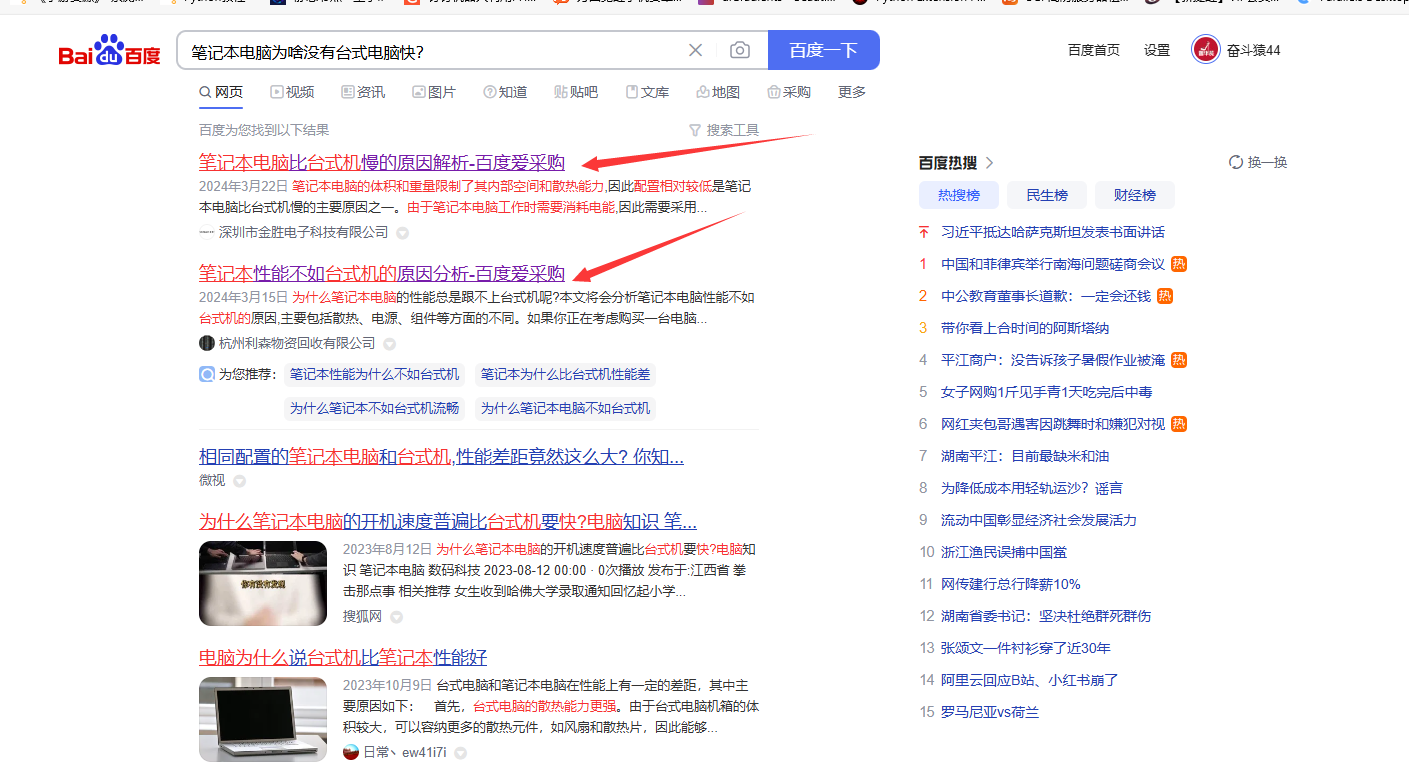This screenshot has height=775, width=1409.
Task: Click the laptop photo thumbnail
Action: (x=263, y=719)
